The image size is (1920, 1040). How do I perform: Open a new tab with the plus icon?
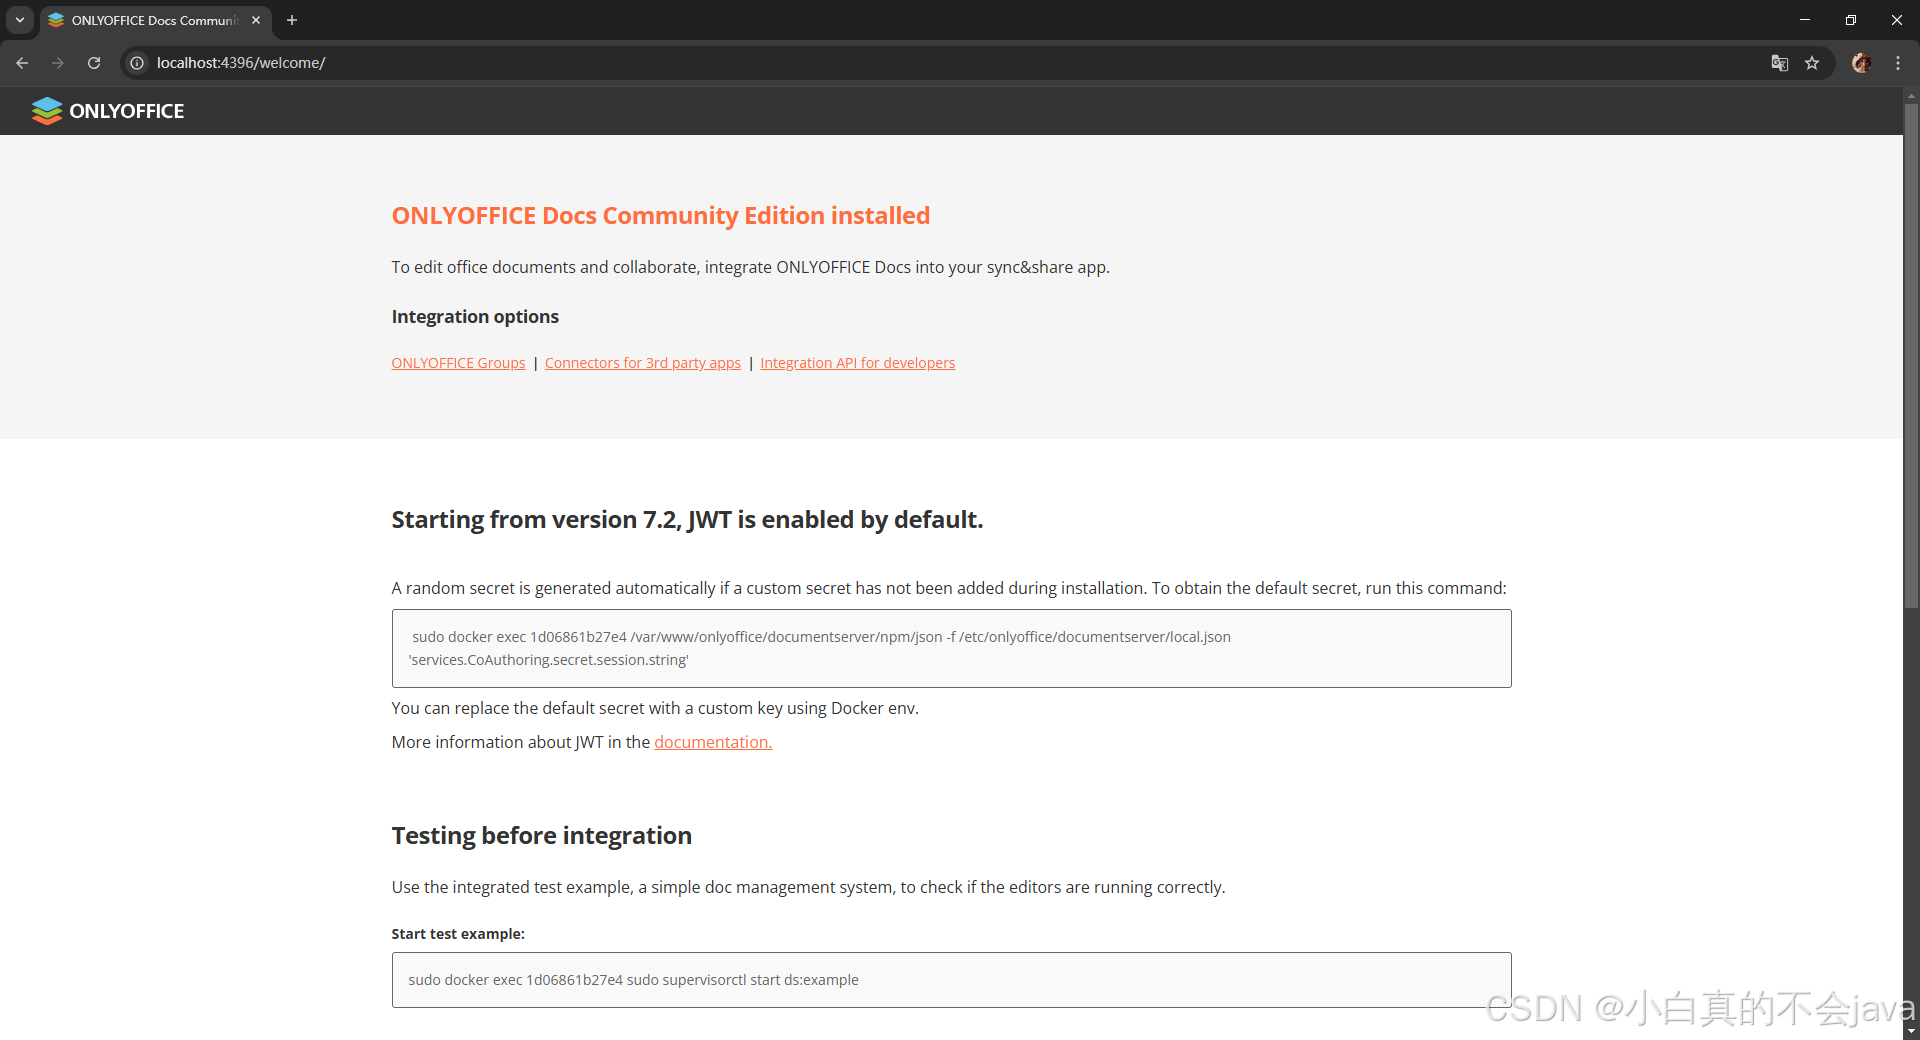[x=292, y=20]
